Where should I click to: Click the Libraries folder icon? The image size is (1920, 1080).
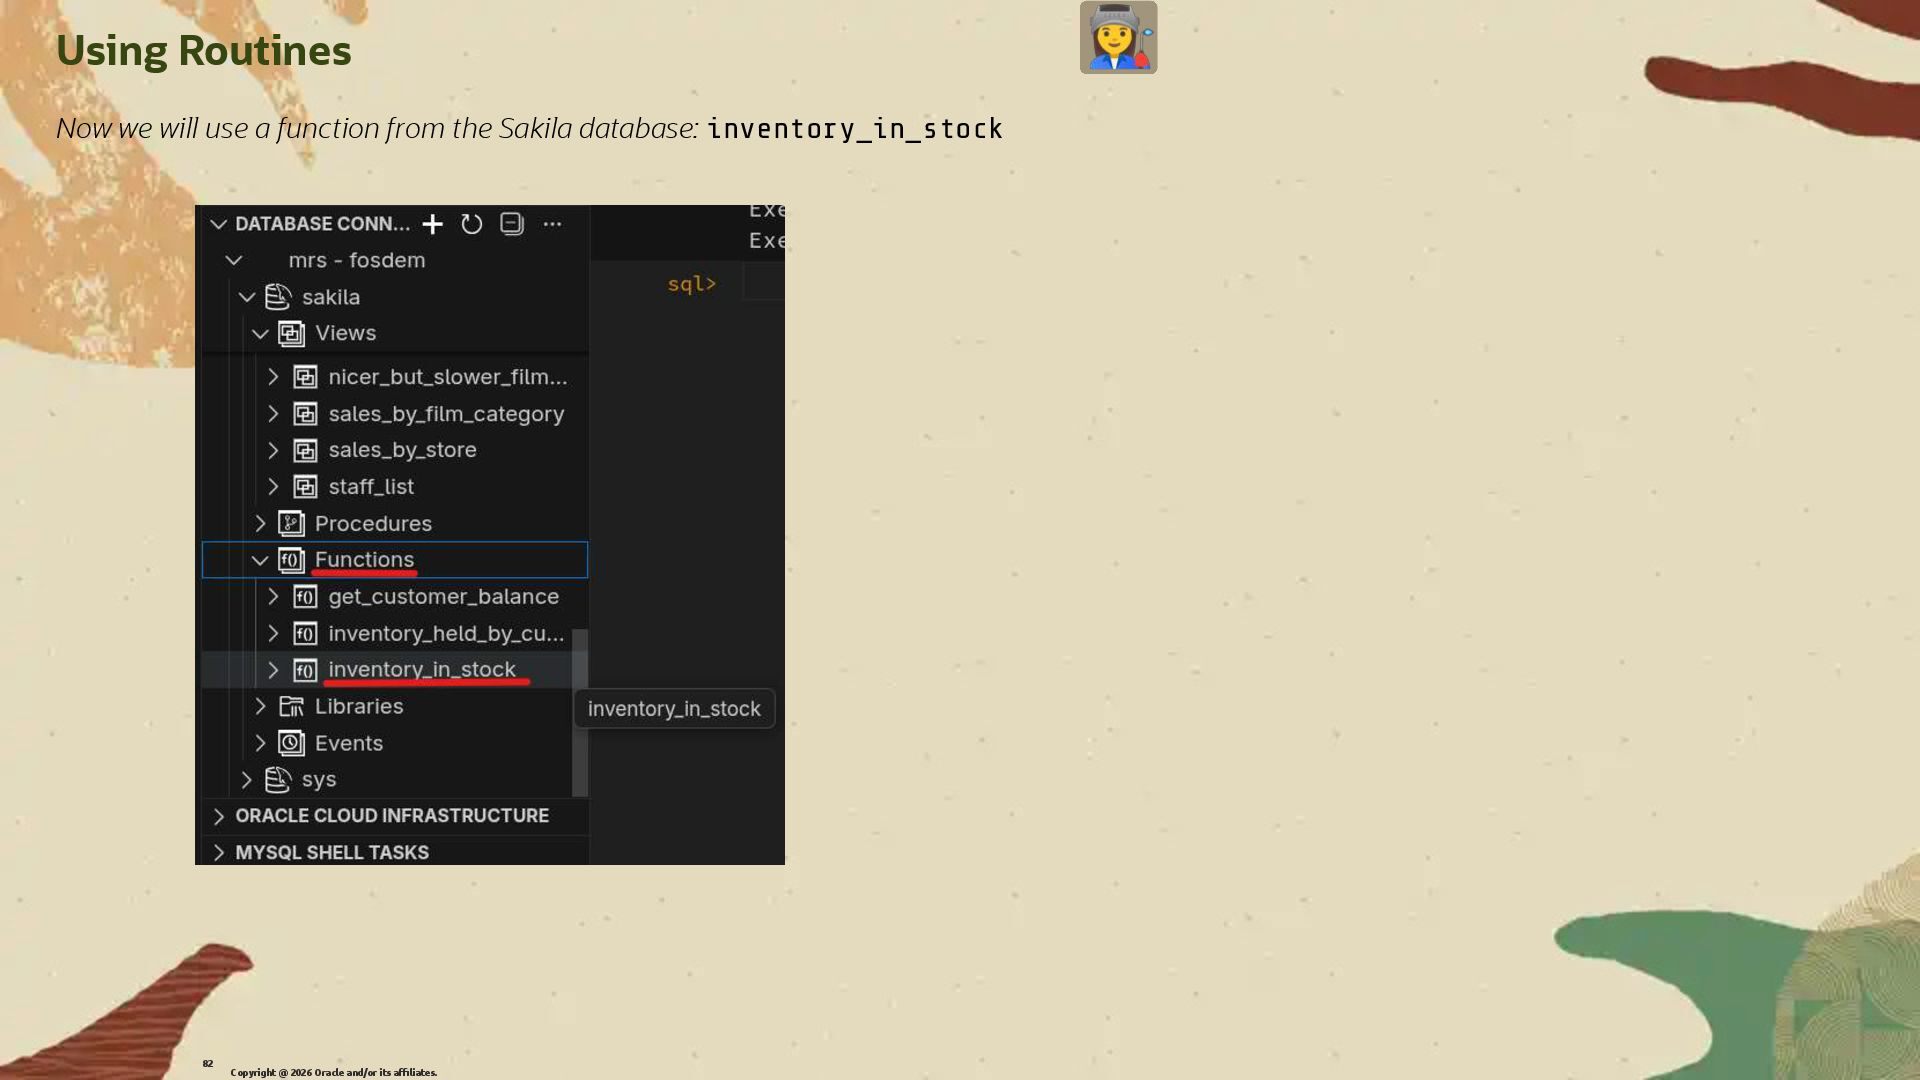click(x=291, y=707)
